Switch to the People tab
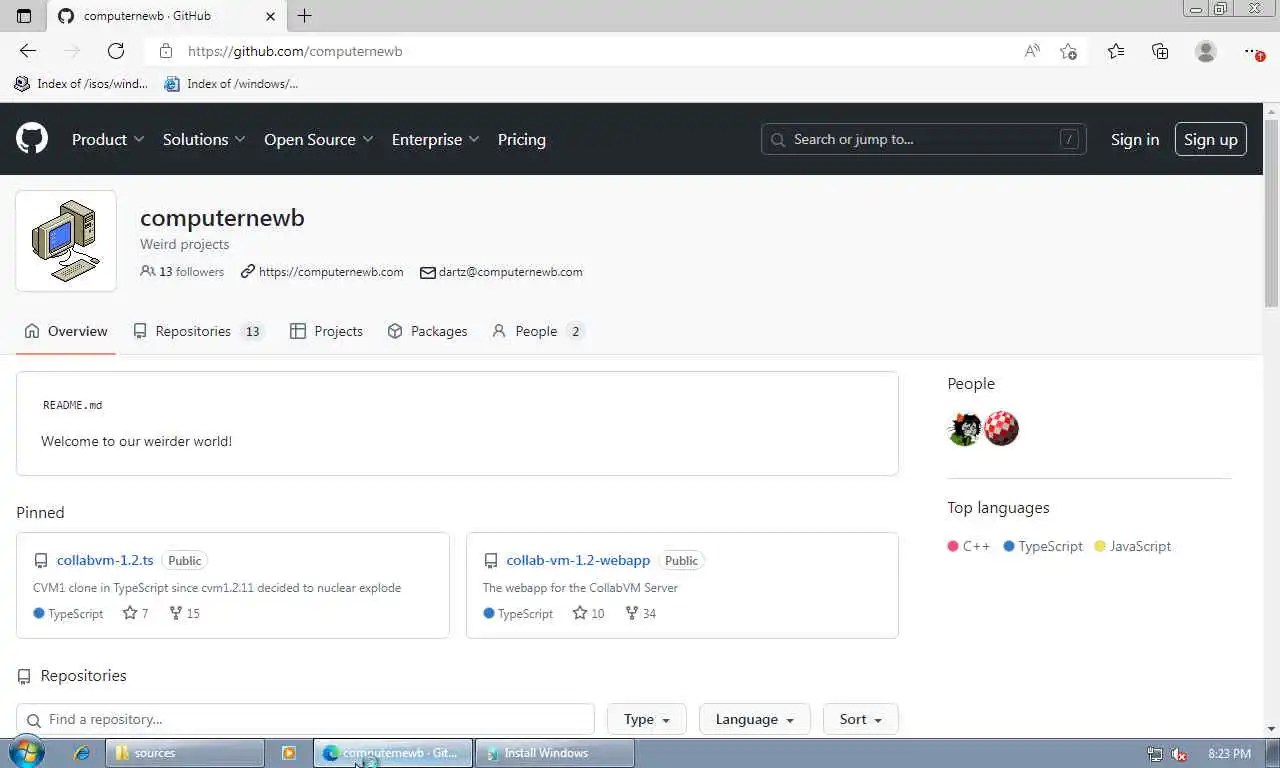1280x768 pixels. (x=537, y=331)
